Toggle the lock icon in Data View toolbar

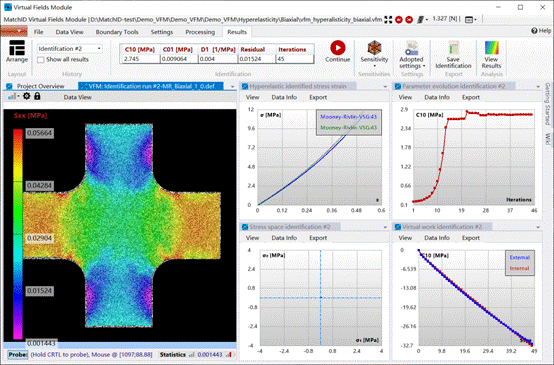pos(37,96)
